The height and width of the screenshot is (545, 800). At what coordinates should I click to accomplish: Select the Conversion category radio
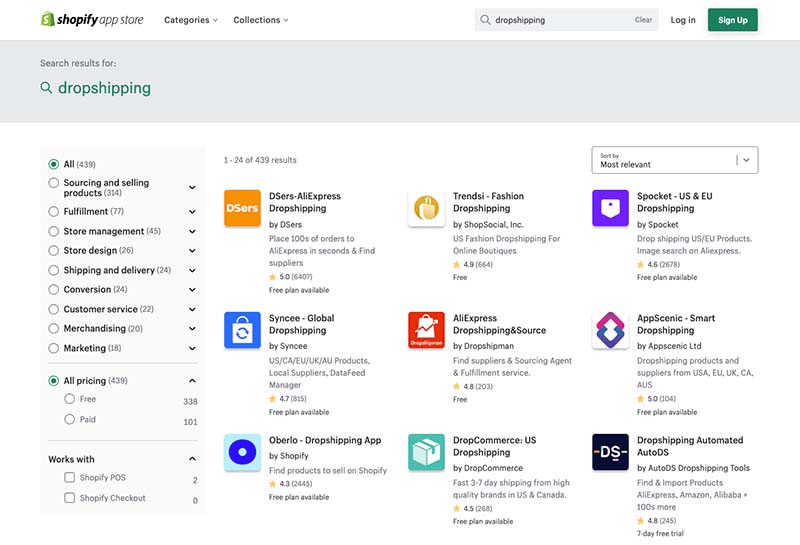[x=54, y=289]
